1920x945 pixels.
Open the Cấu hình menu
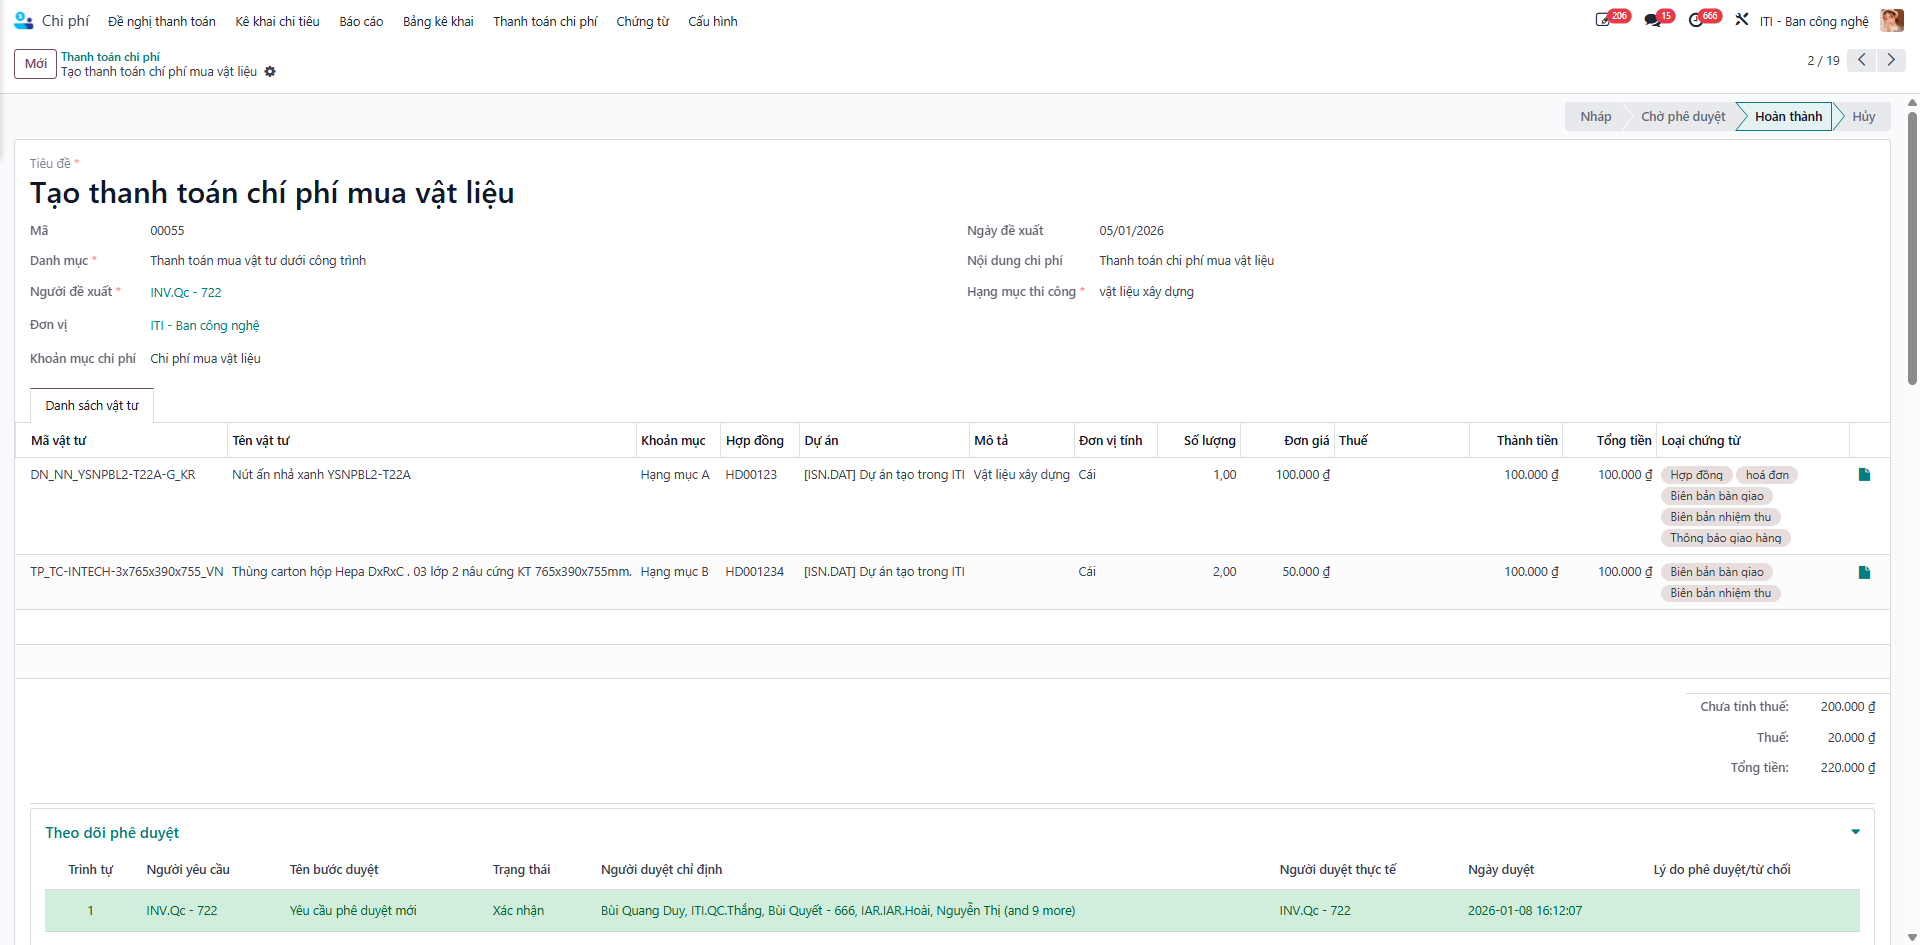point(713,21)
